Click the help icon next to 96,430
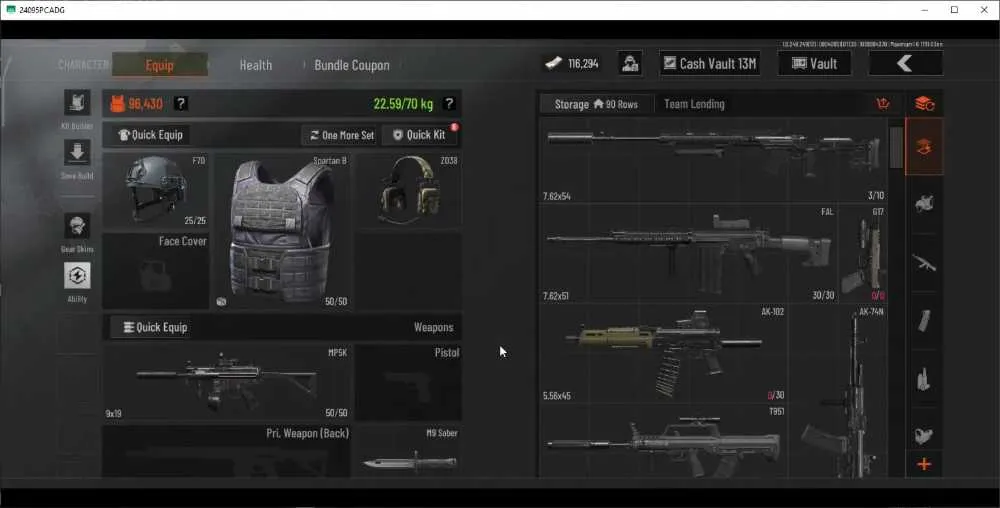This screenshot has width=1000, height=508. (181, 103)
